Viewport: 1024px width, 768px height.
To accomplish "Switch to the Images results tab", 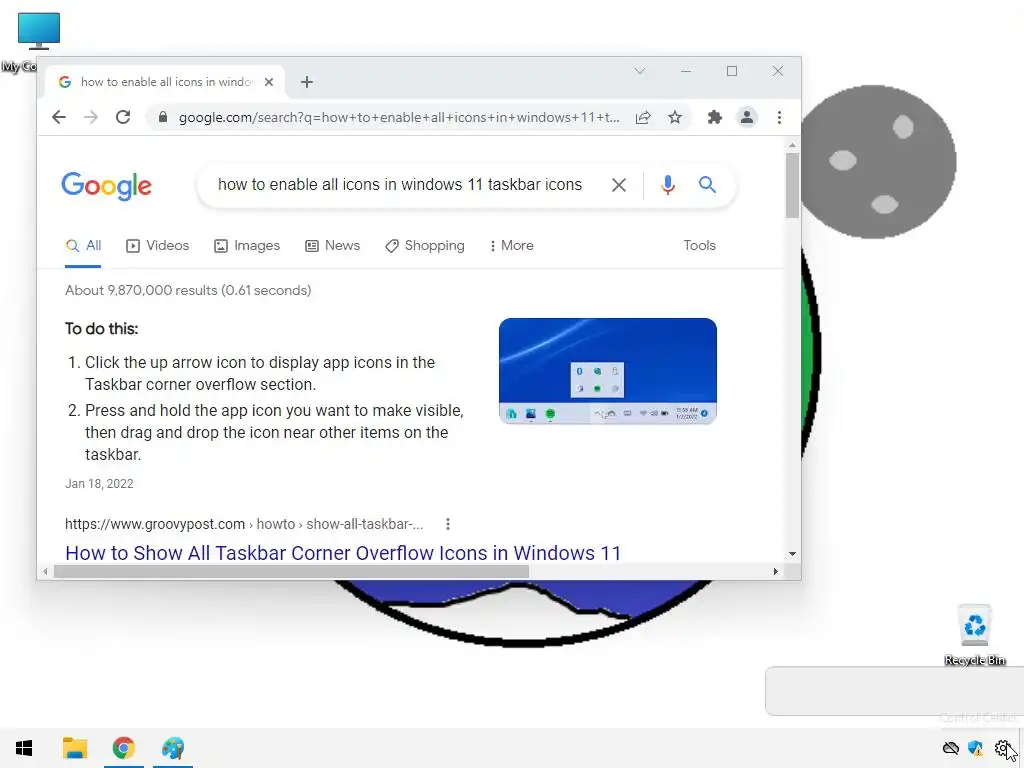I will pyautogui.click(x=247, y=246).
